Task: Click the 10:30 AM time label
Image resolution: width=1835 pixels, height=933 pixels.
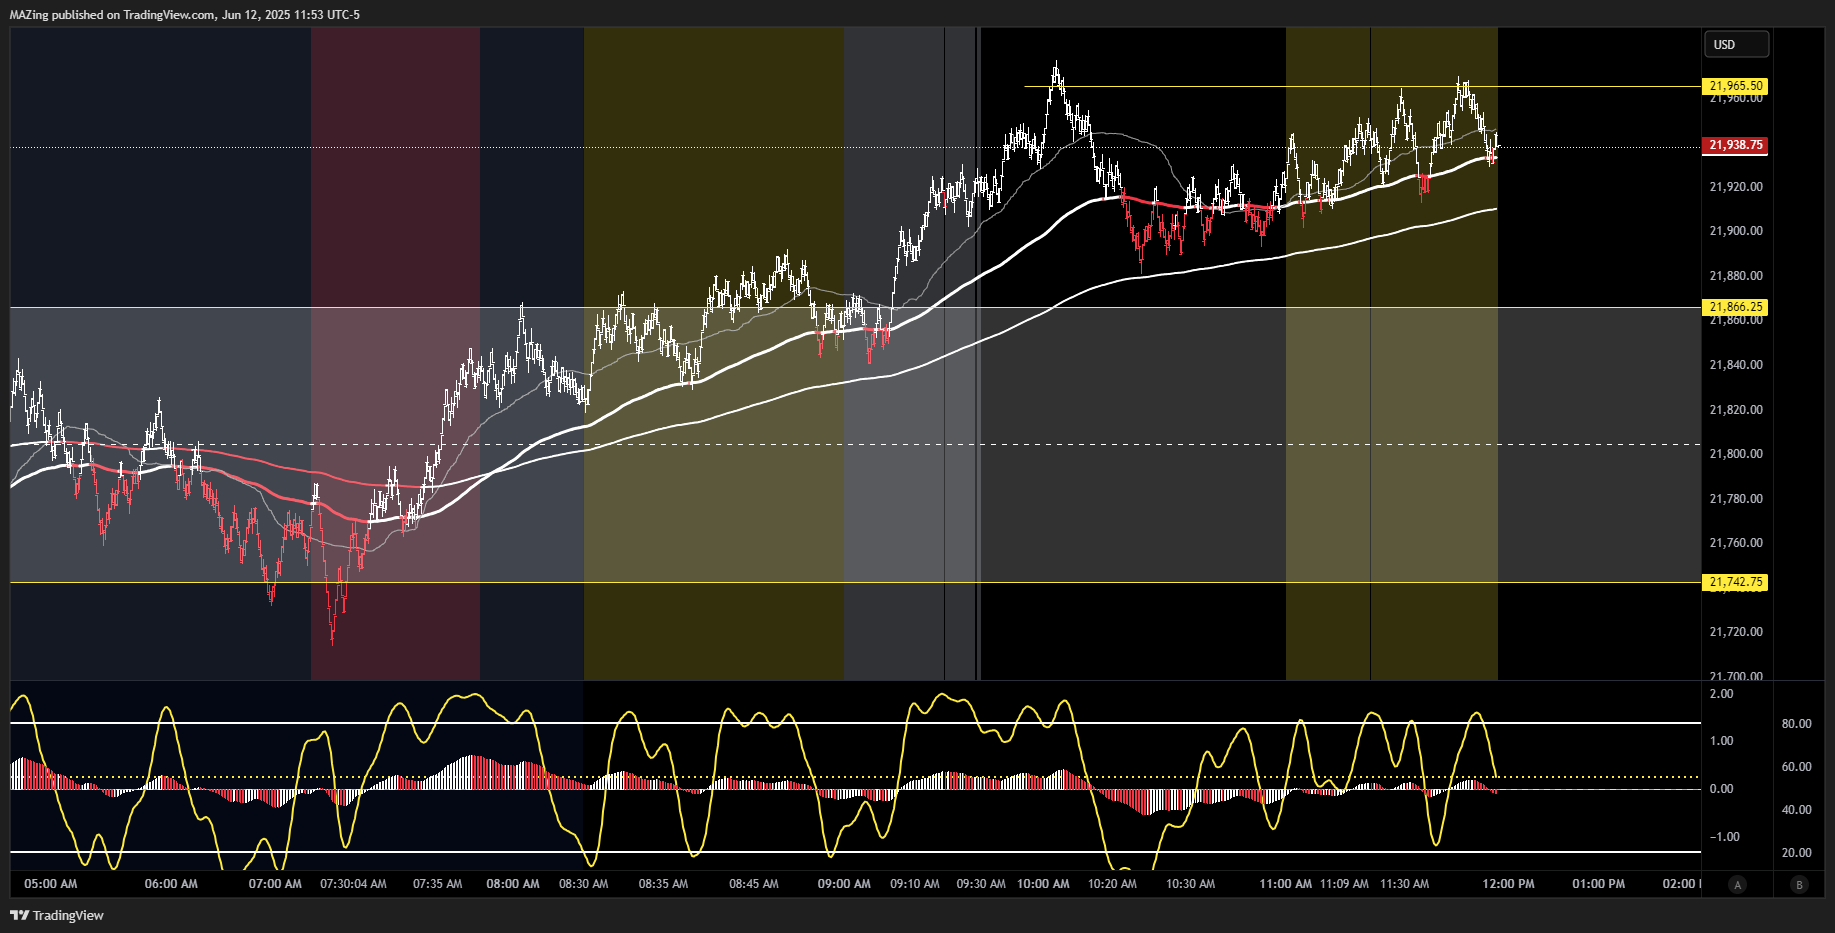Action: click(x=1191, y=884)
